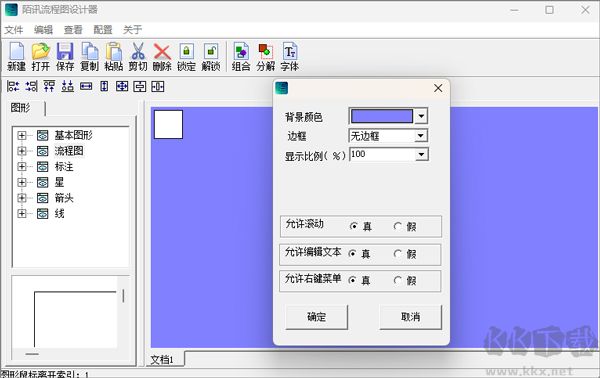The width and height of the screenshot is (600, 378).
Task: Click the make same height icon
Action: 104,86
